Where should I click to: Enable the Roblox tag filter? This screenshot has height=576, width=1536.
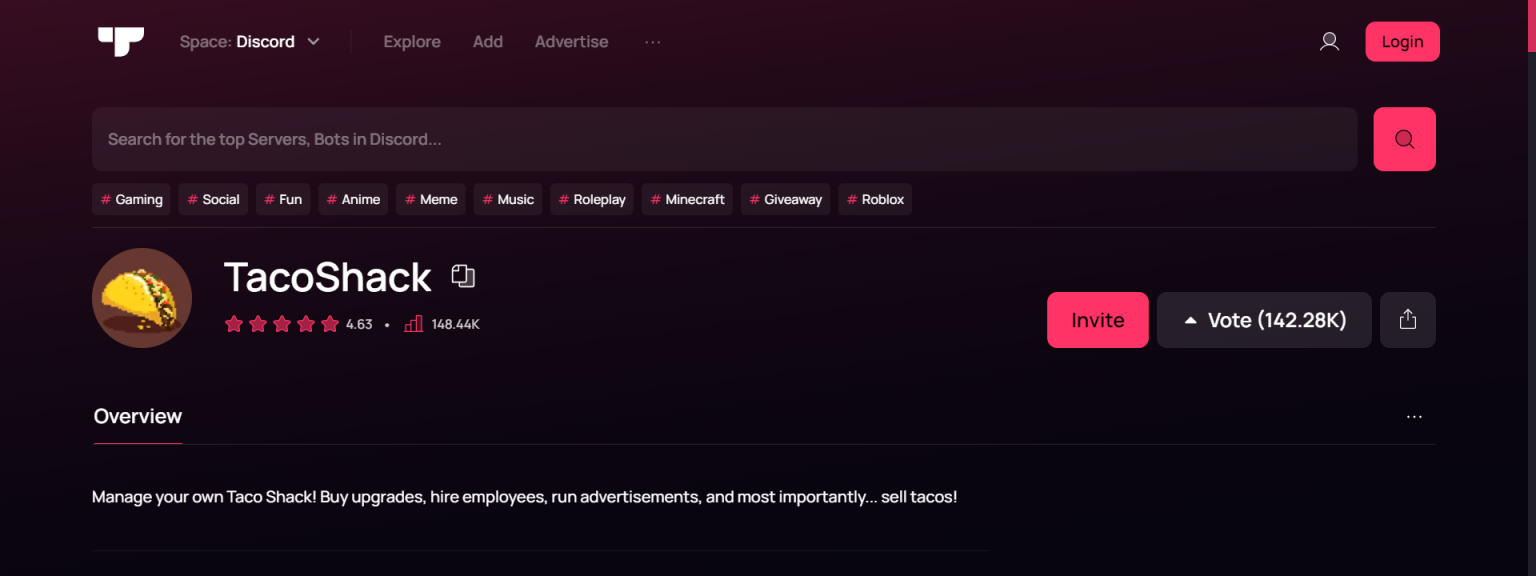tap(875, 199)
